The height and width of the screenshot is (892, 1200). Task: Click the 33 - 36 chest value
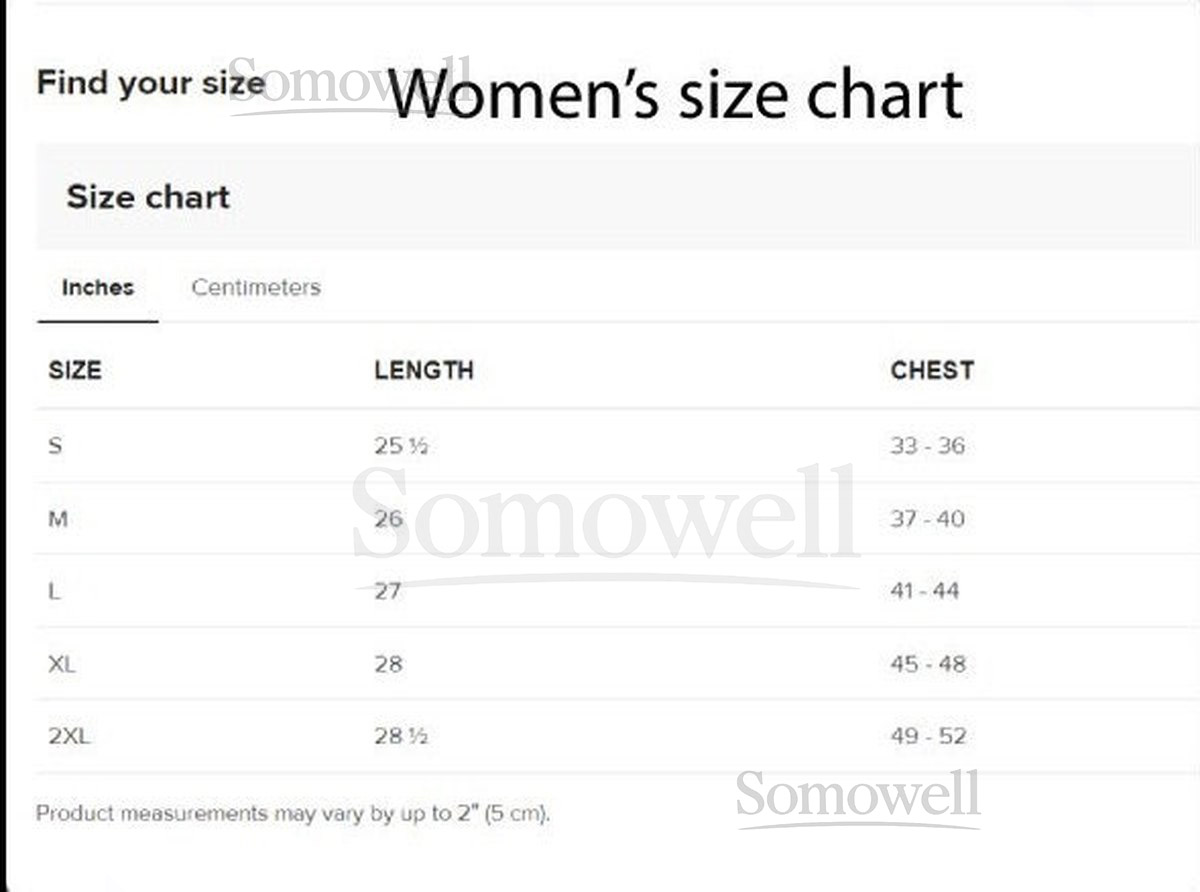pos(928,446)
